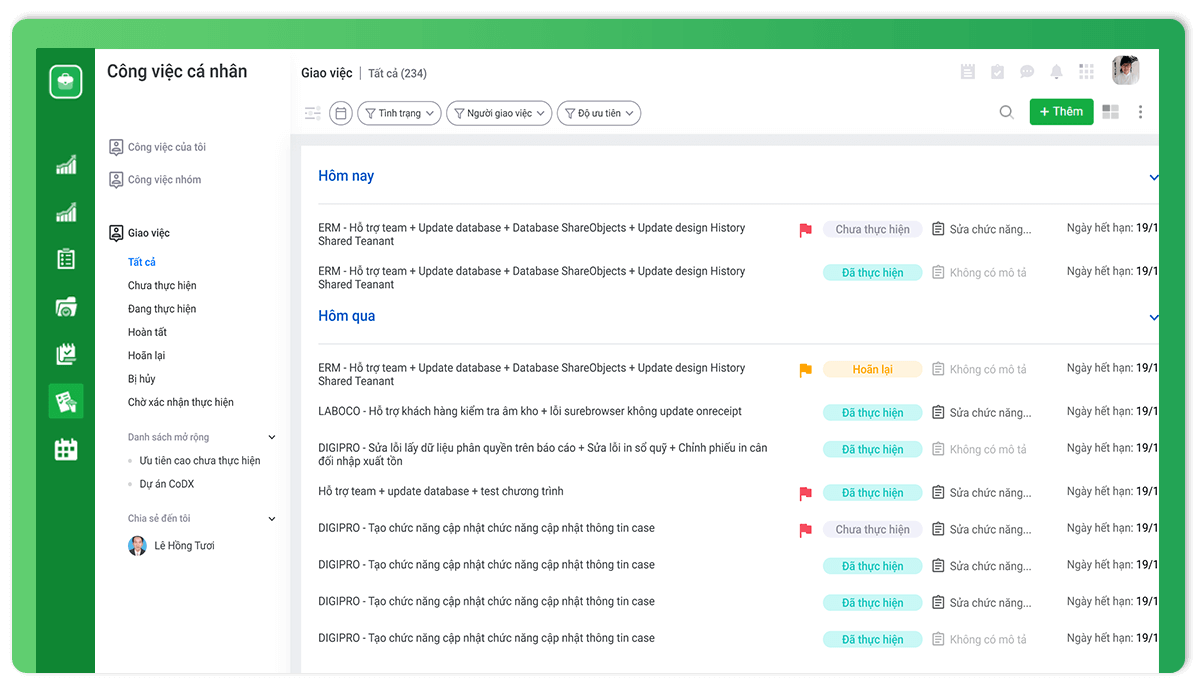Click the search magnifier icon
This screenshot has width=1200, height=680.
click(1007, 112)
